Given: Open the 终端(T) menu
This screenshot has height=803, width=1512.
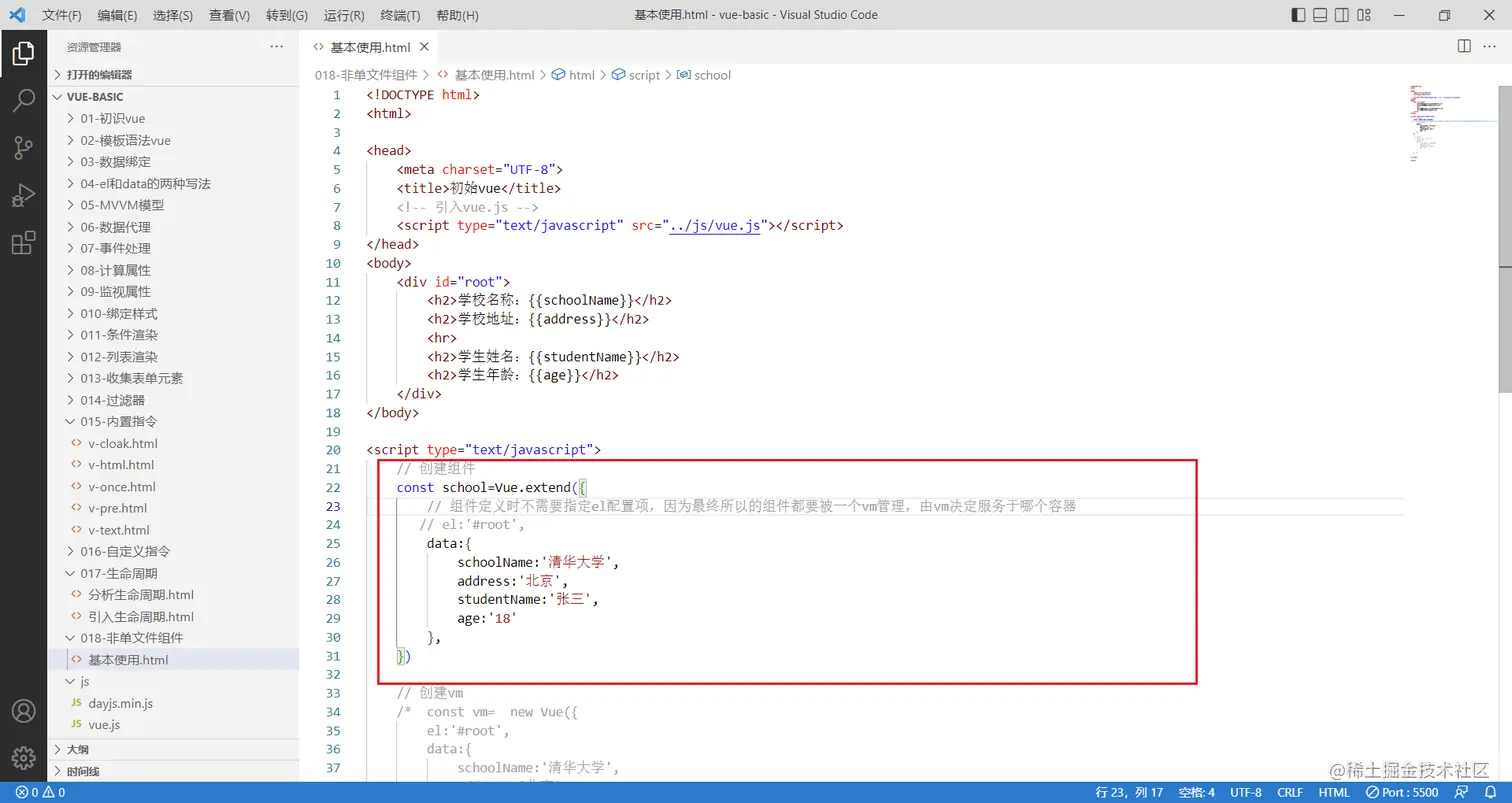Looking at the screenshot, I should 401,15.
